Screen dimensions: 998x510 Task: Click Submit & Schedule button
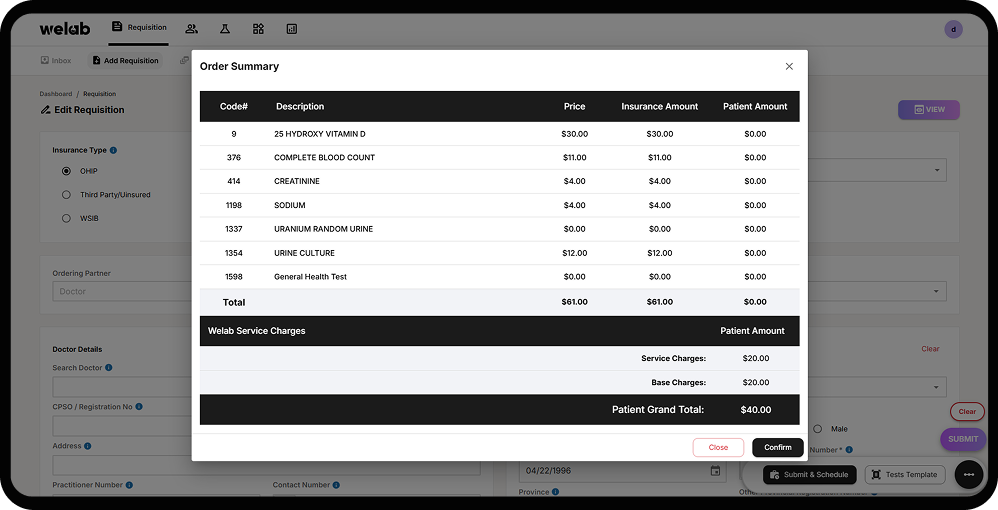coord(810,475)
